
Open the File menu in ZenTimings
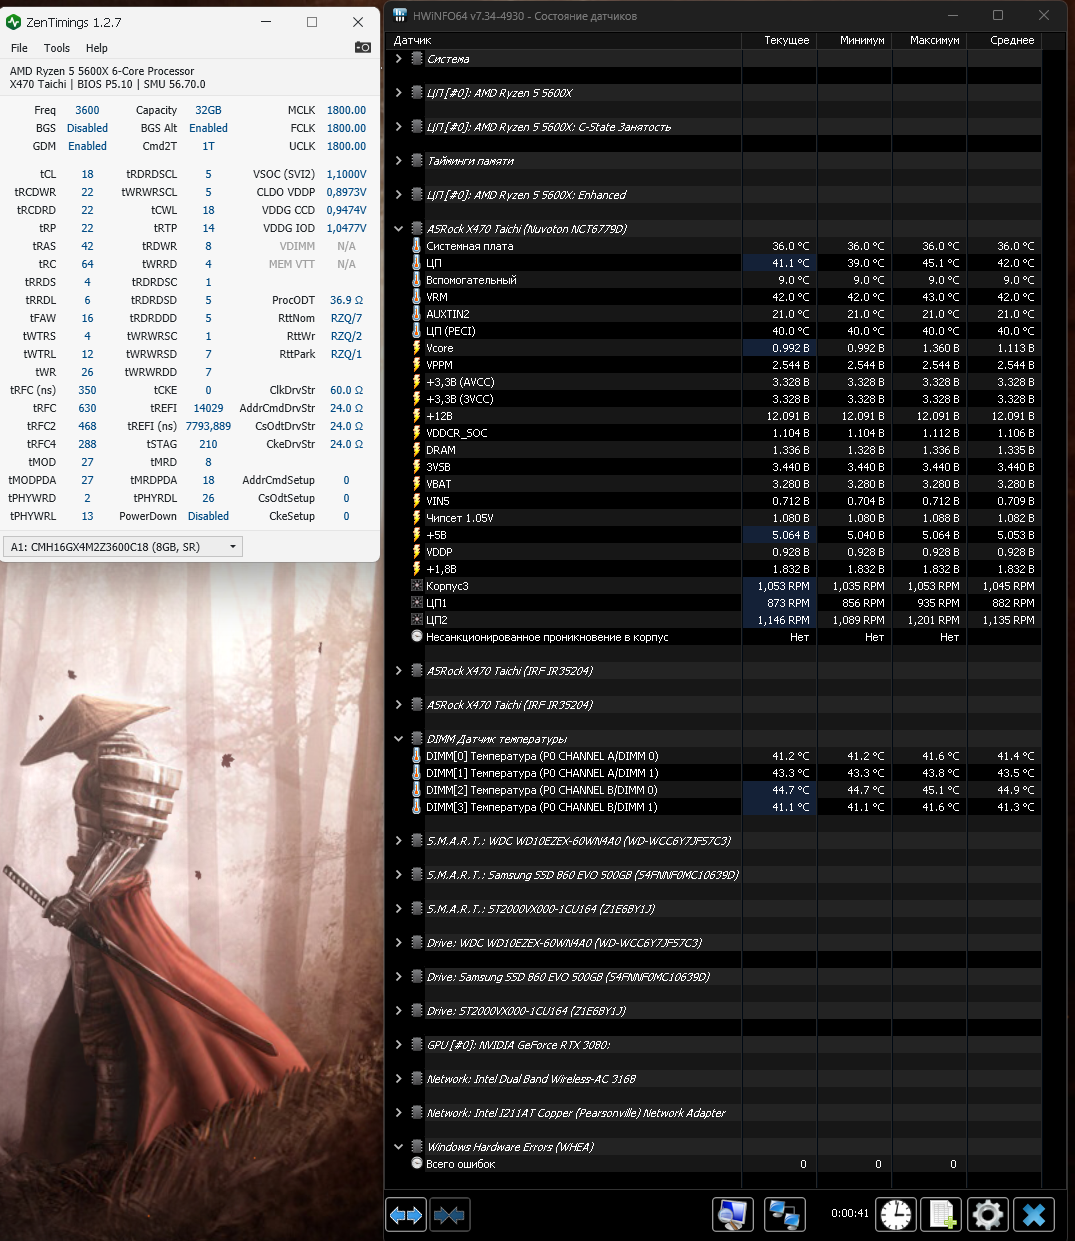coord(19,48)
